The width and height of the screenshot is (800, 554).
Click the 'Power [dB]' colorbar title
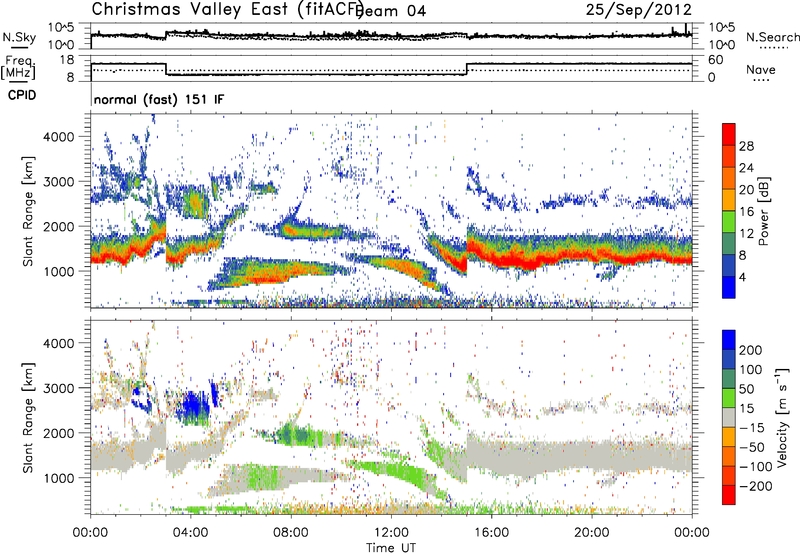[763, 211]
